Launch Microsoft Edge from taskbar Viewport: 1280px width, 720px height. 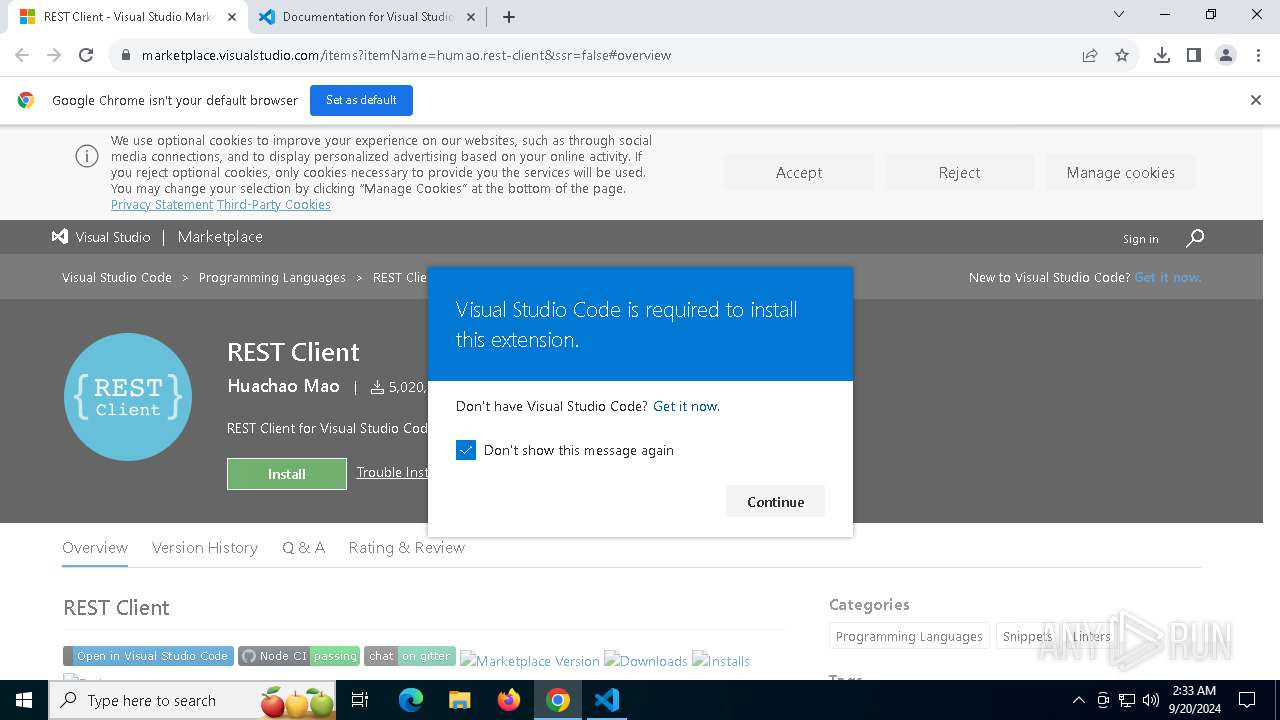411,700
